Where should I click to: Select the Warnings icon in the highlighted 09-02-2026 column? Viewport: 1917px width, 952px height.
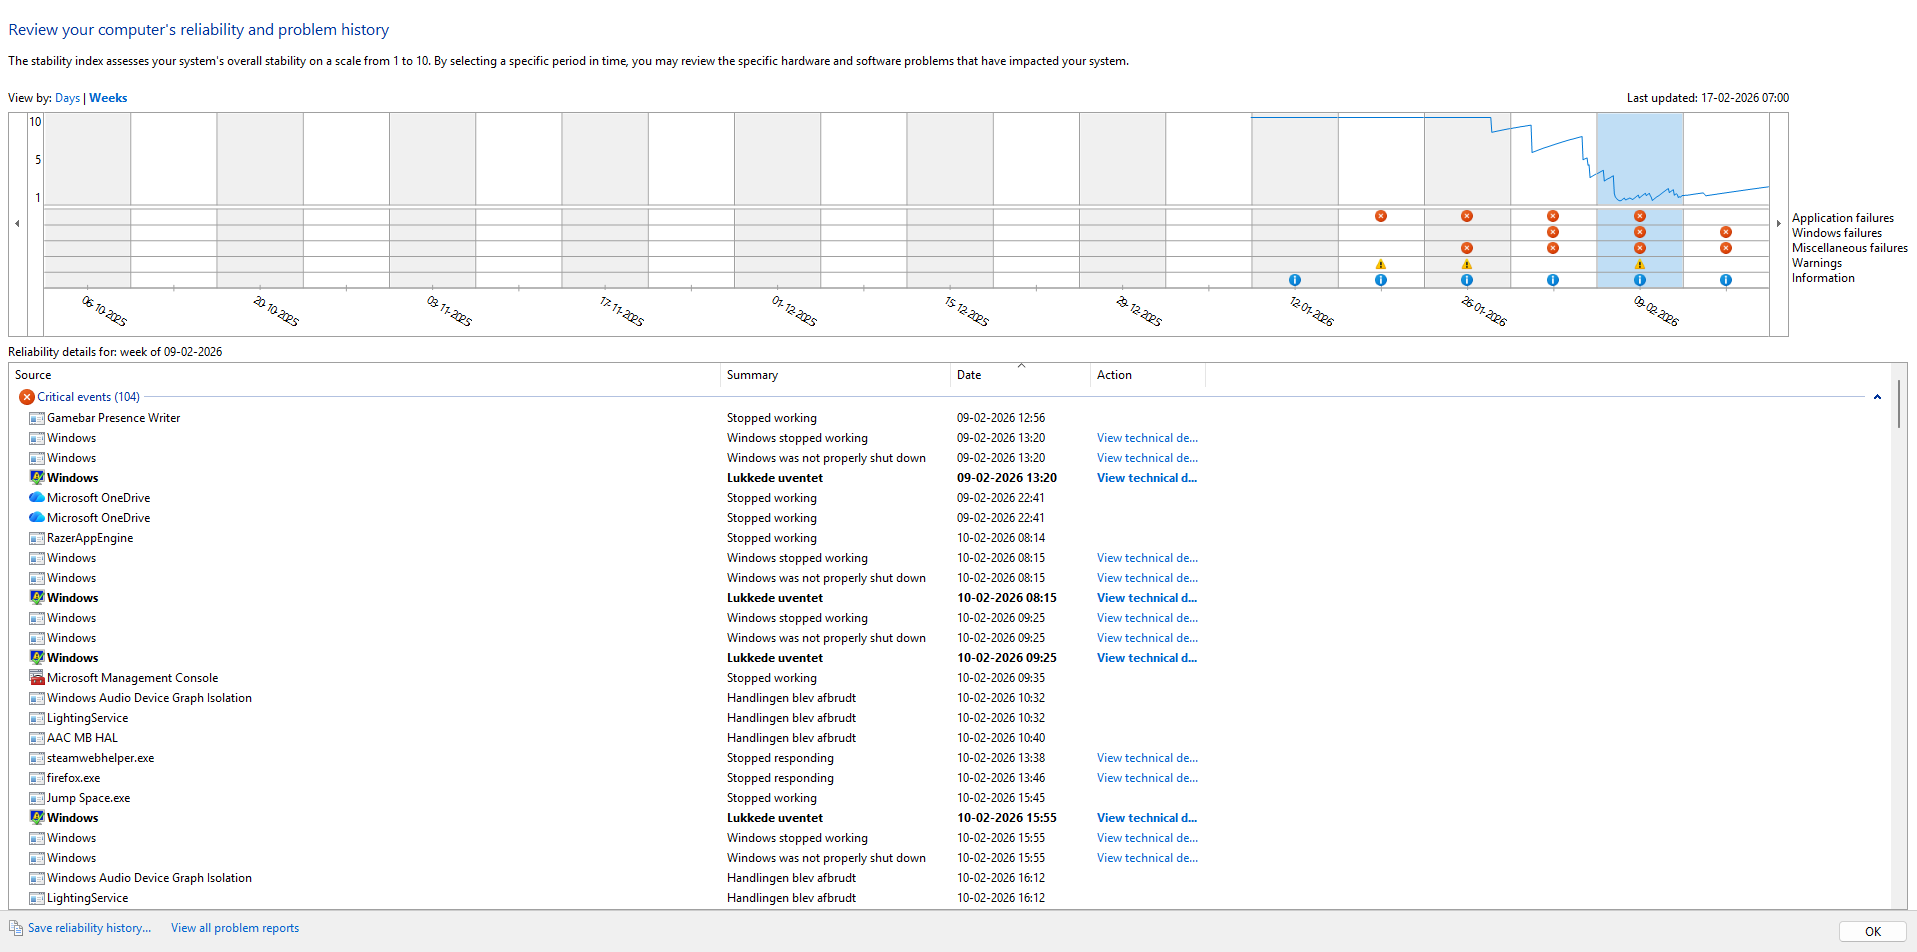(1640, 264)
